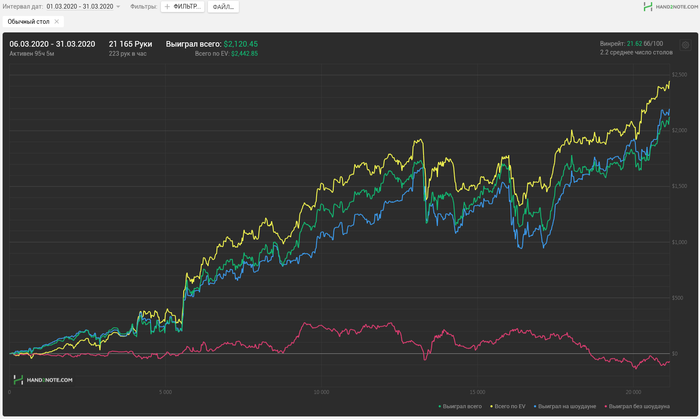700x419 pixels.
Task: Click the $0 y-axis label
Action: point(675,353)
